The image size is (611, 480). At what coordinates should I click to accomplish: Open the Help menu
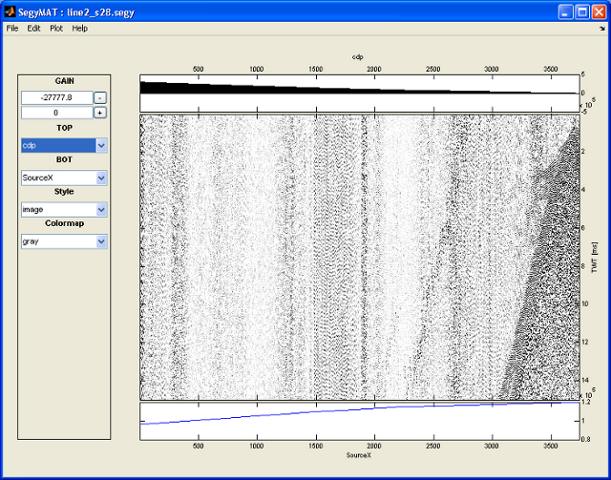tap(80, 29)
